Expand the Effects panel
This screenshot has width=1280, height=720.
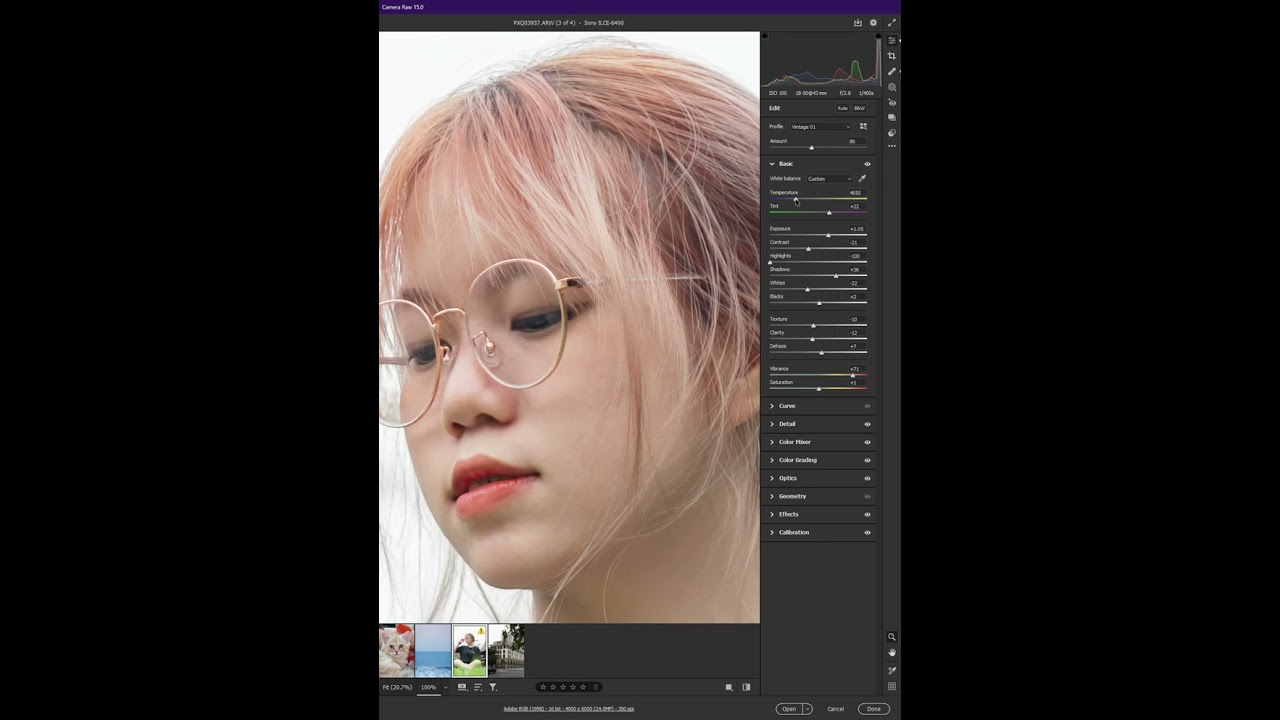772,514
